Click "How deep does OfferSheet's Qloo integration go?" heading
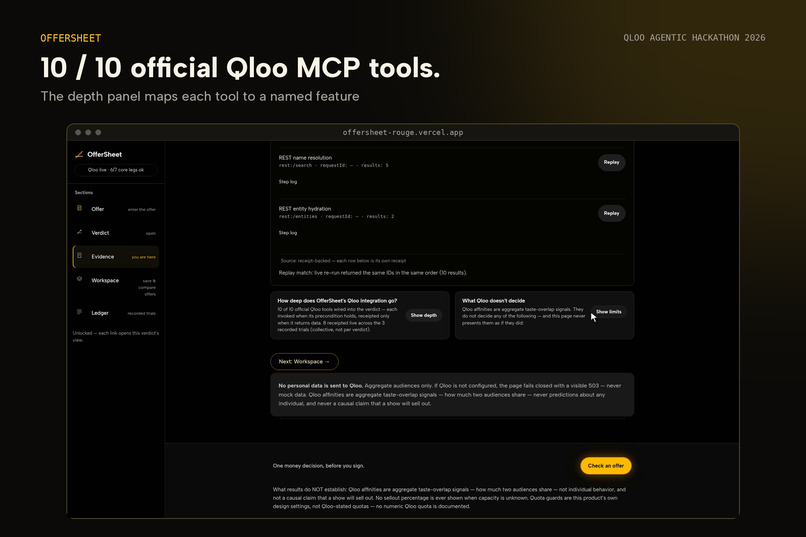The image size is (806, 537). tap(337, 301)
